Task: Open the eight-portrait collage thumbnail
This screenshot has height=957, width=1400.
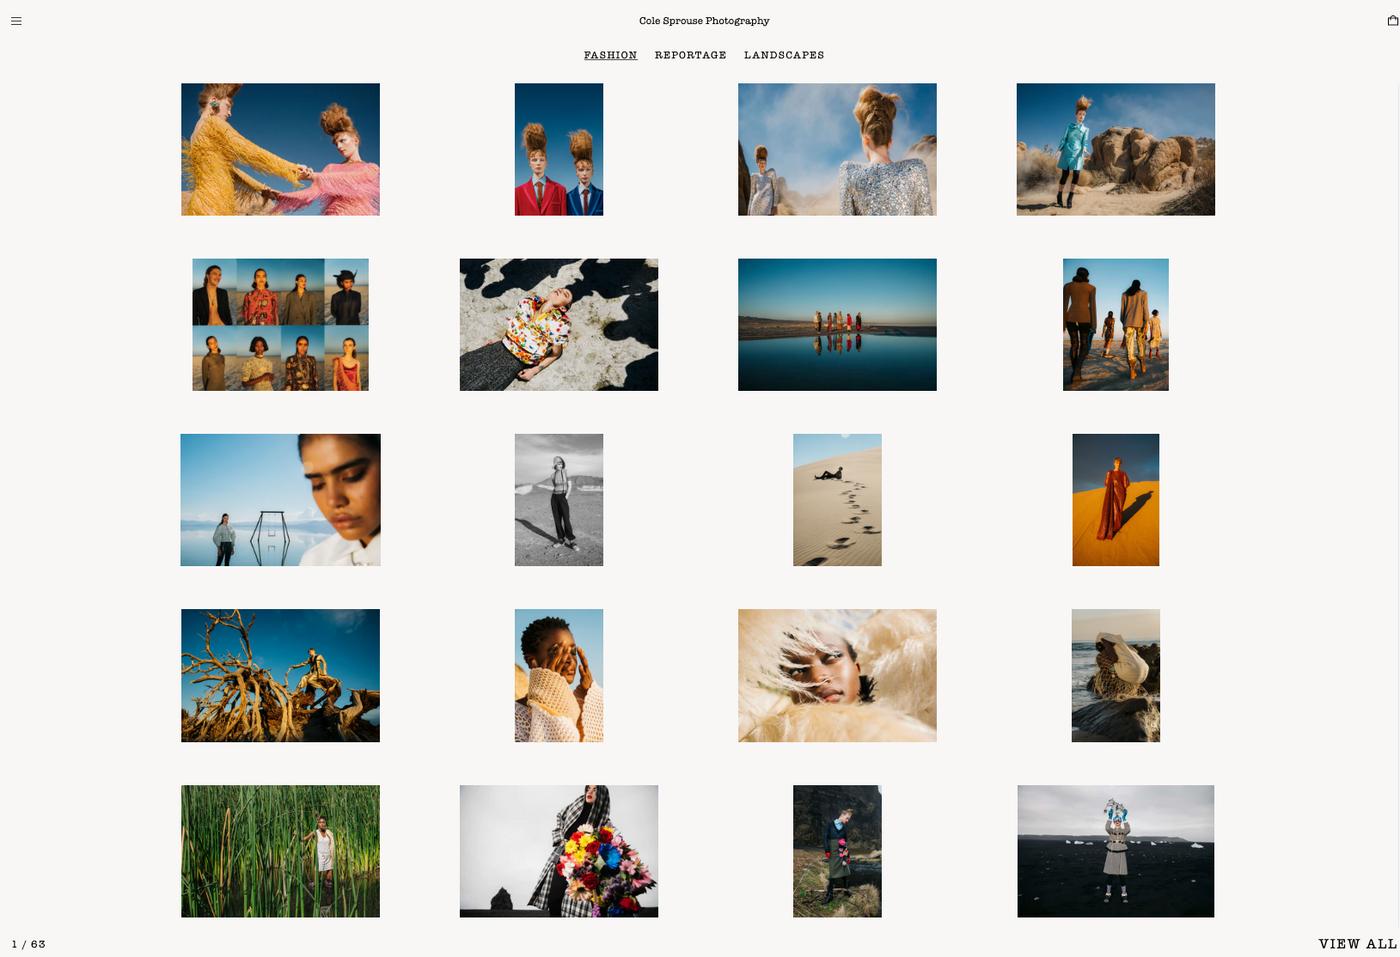Action: 280,325
